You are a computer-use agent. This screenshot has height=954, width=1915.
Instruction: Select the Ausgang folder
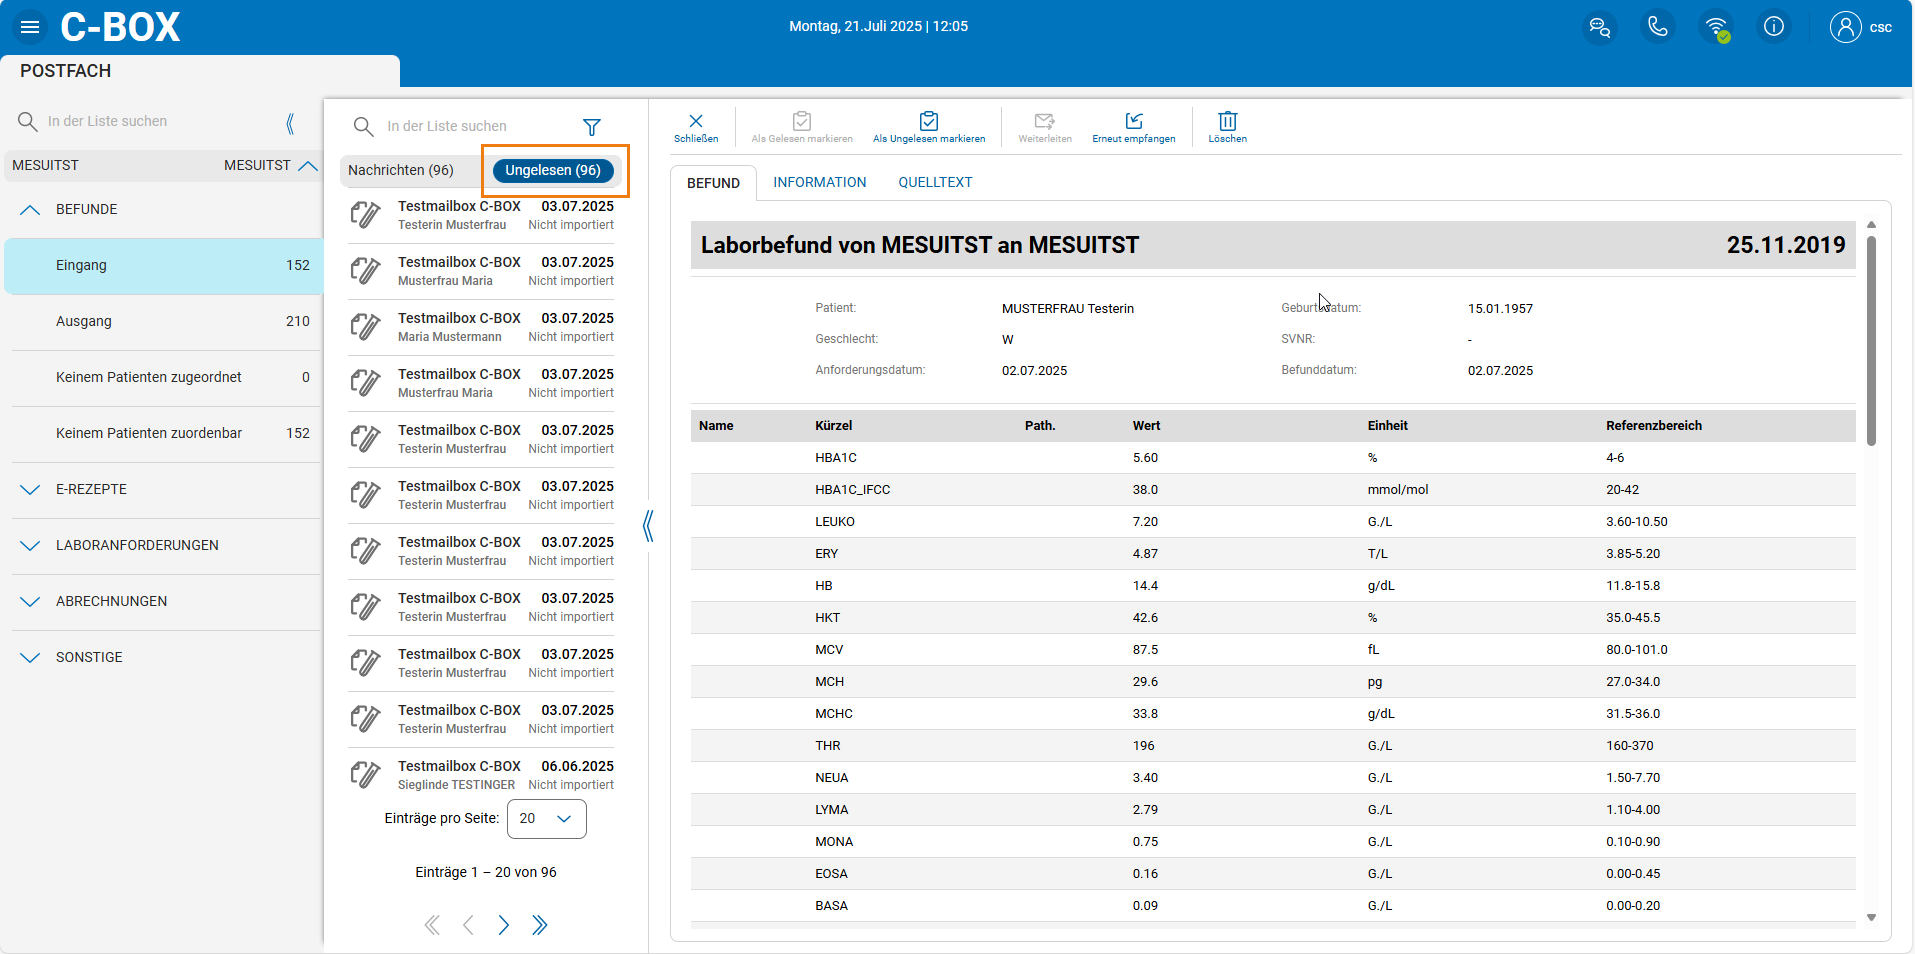[84, 321]
